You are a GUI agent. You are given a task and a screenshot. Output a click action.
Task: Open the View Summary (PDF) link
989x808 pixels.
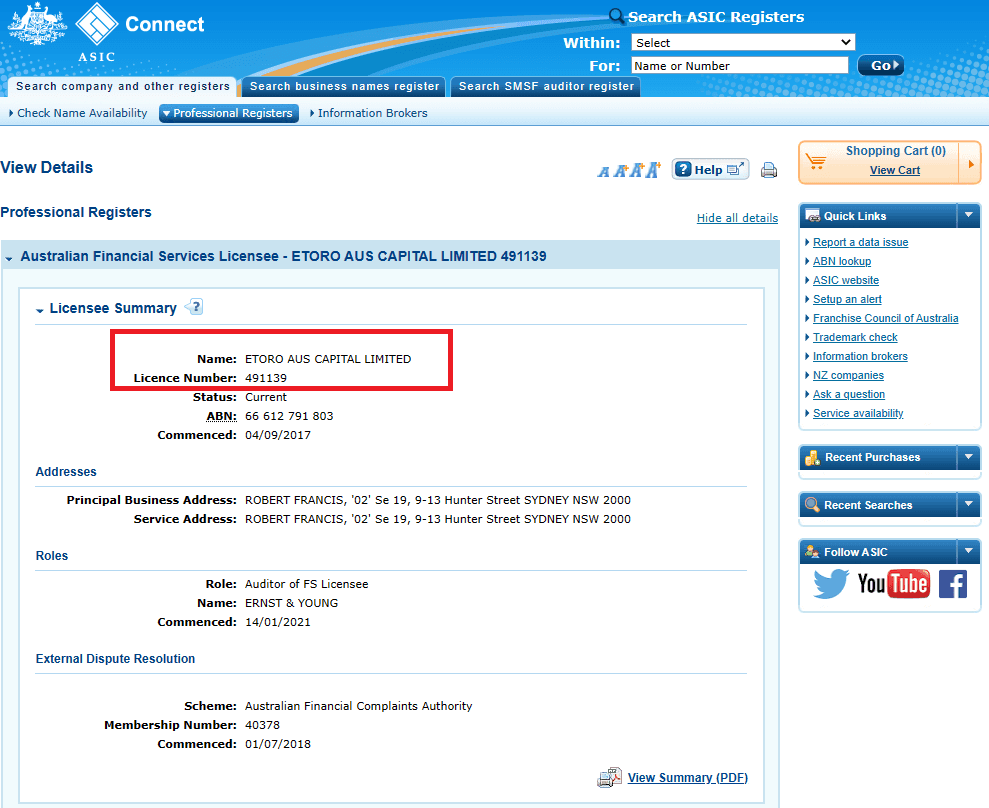(x=688, y=778)
